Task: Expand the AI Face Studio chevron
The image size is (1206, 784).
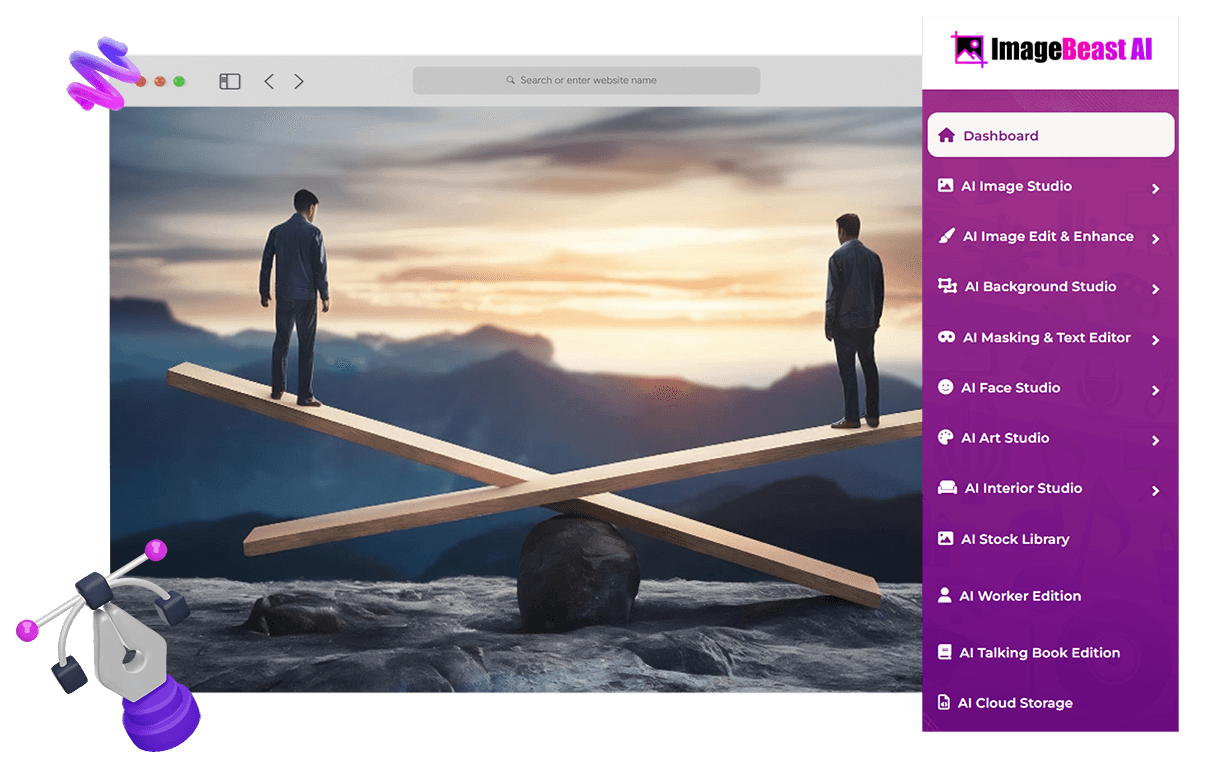Action: 1155,390
